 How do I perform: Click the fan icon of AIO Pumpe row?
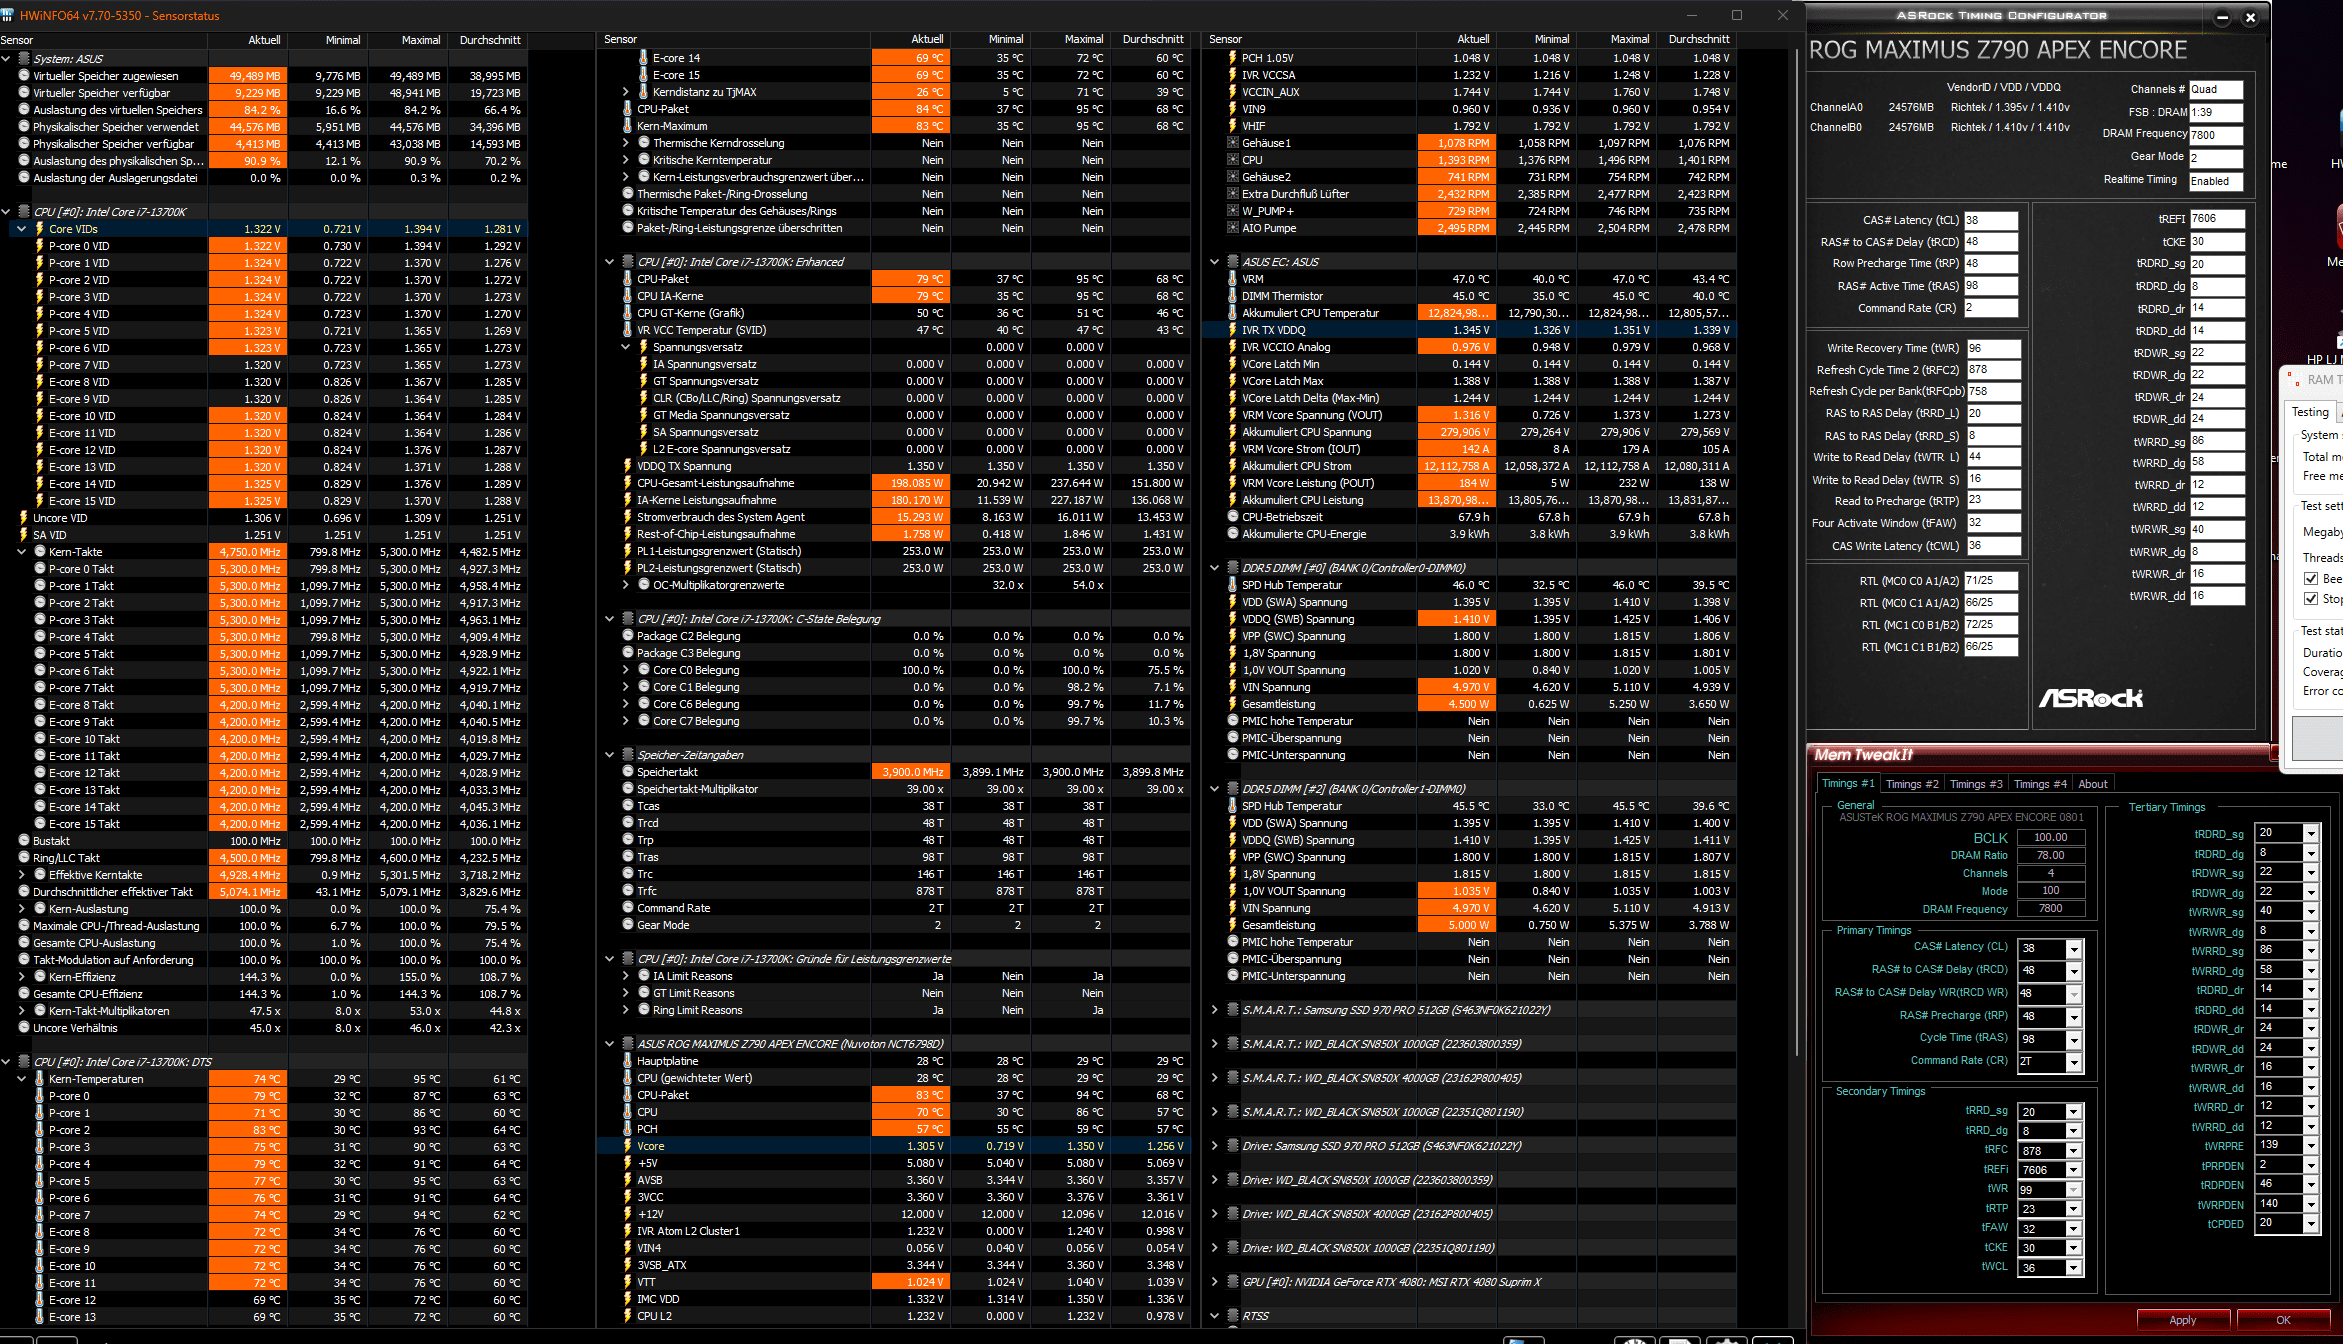pos(1233,228)
